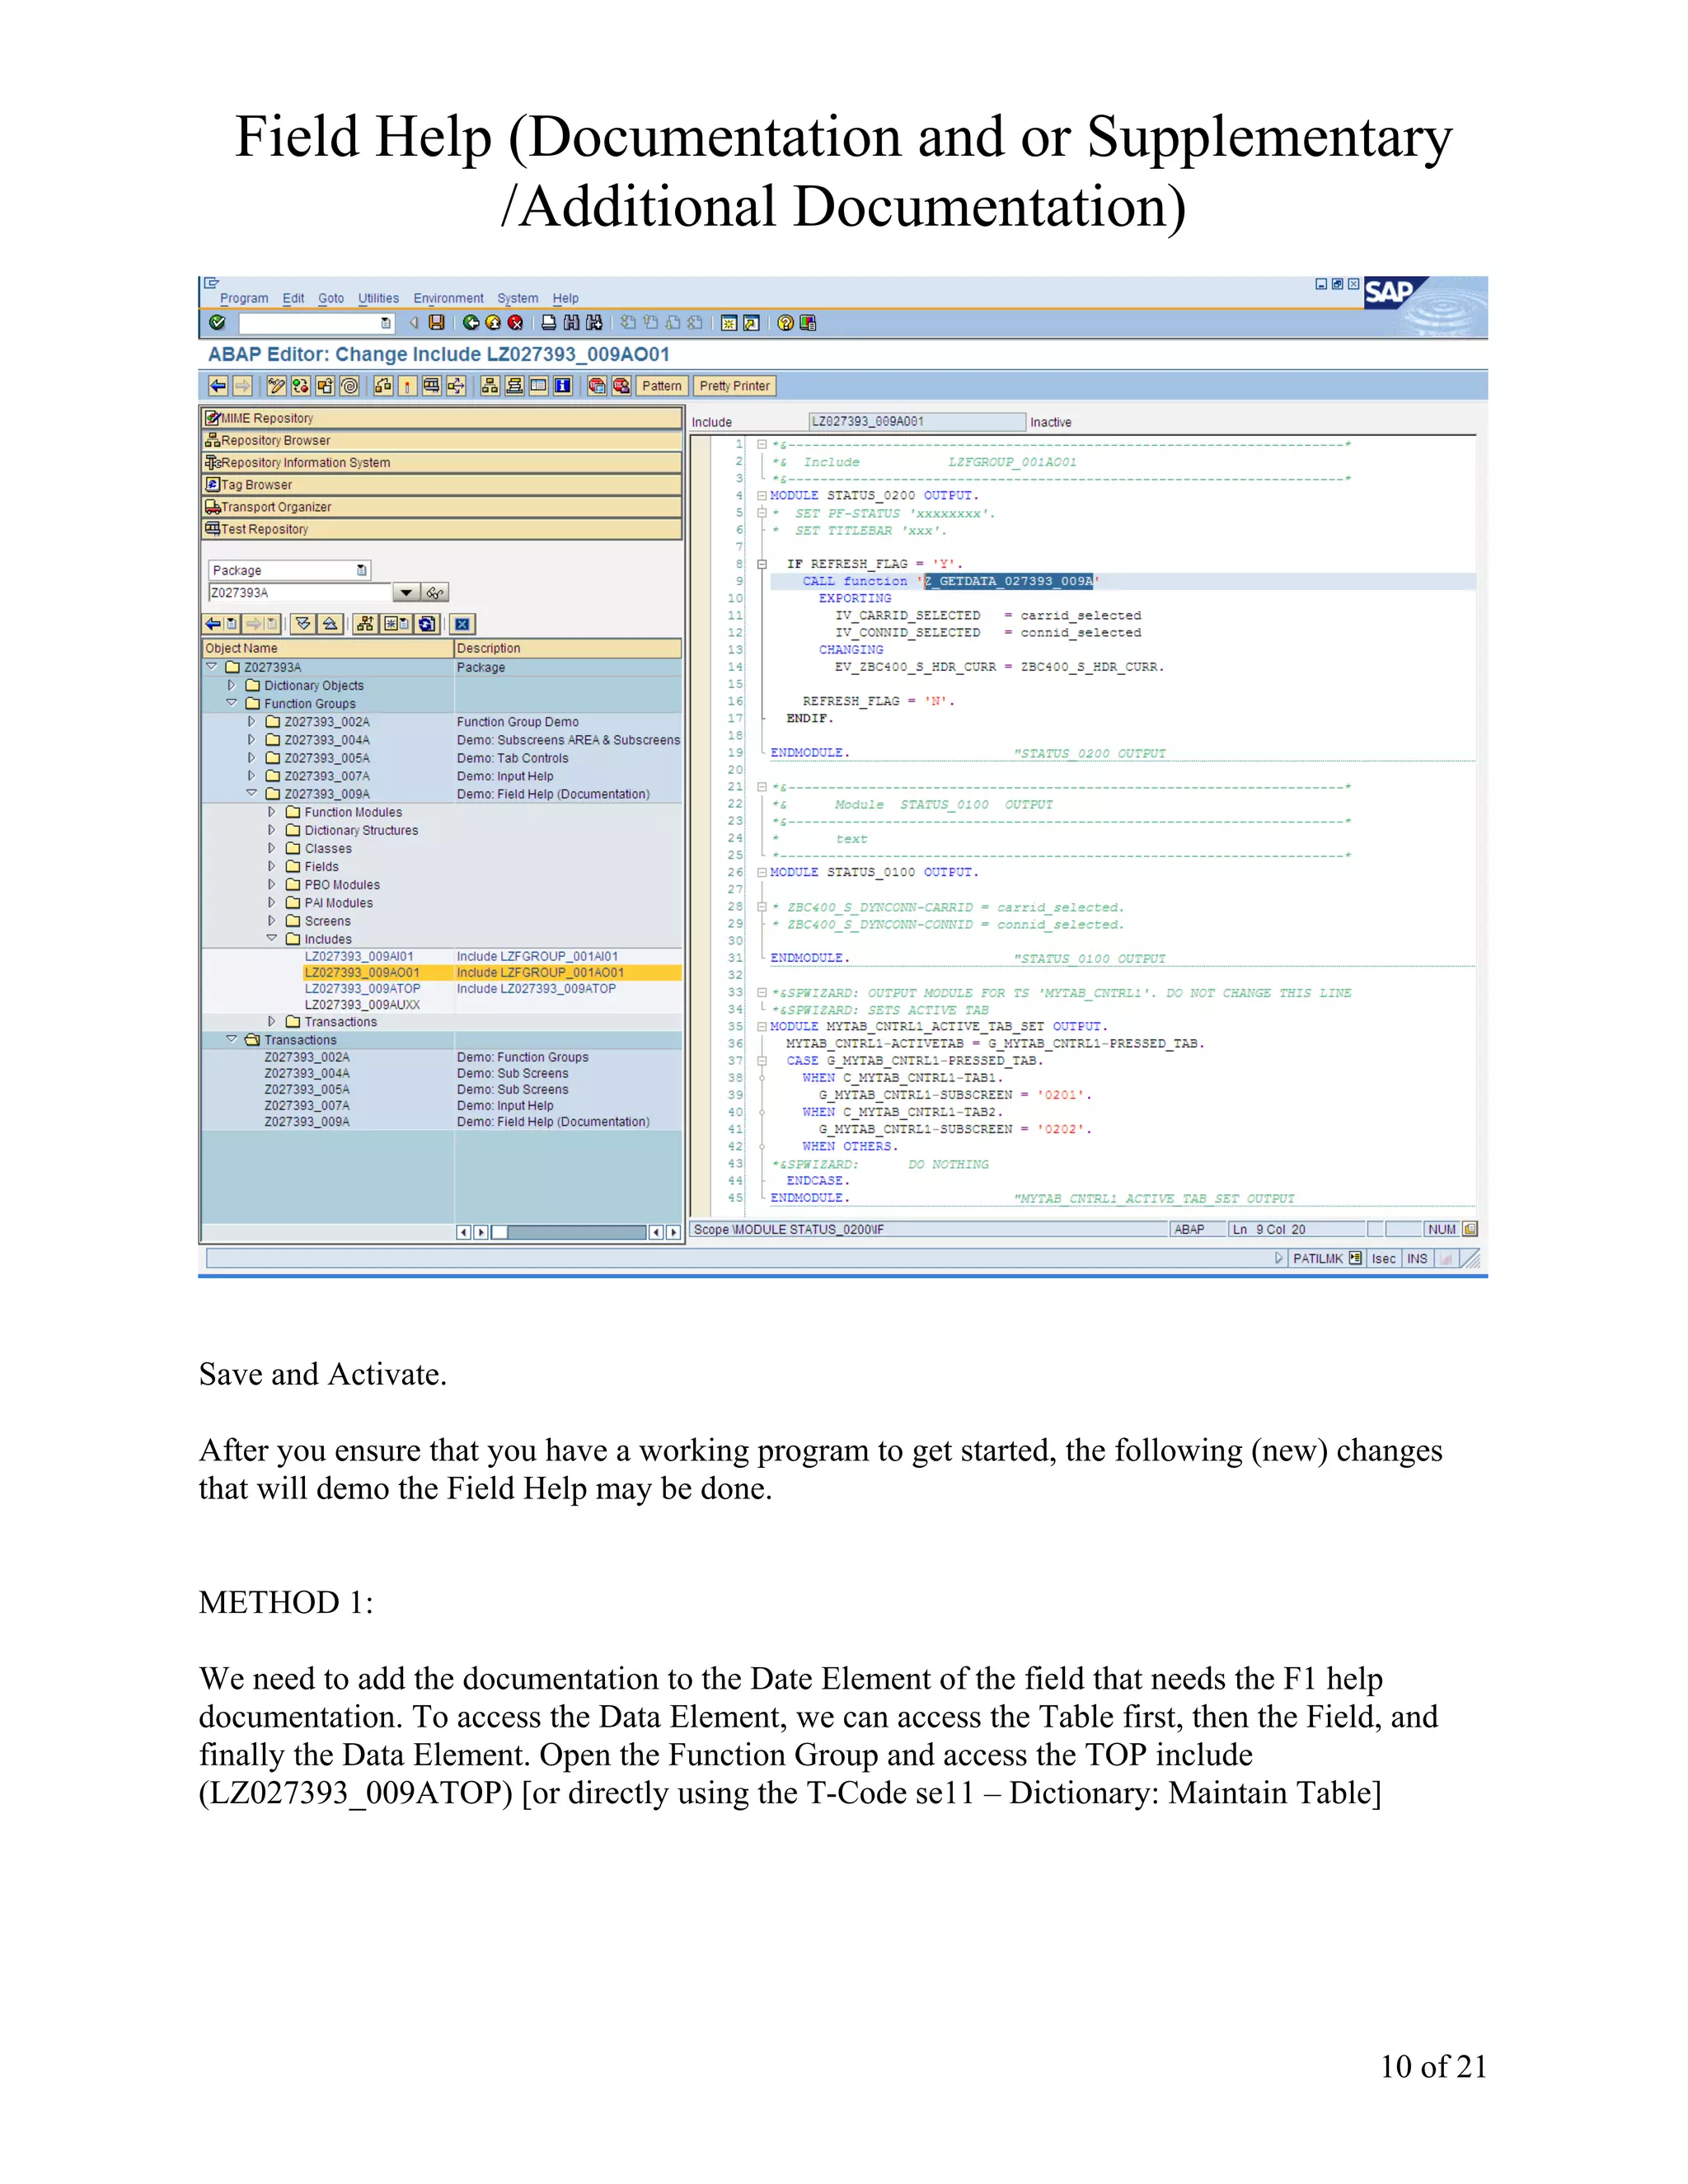
Task: Click the Save floppy disk icon
Action: (x=437, y=323)
